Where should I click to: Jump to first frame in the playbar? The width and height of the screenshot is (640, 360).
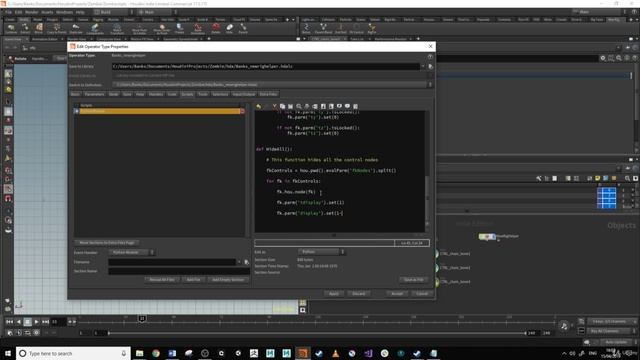[x=9, y=322]
